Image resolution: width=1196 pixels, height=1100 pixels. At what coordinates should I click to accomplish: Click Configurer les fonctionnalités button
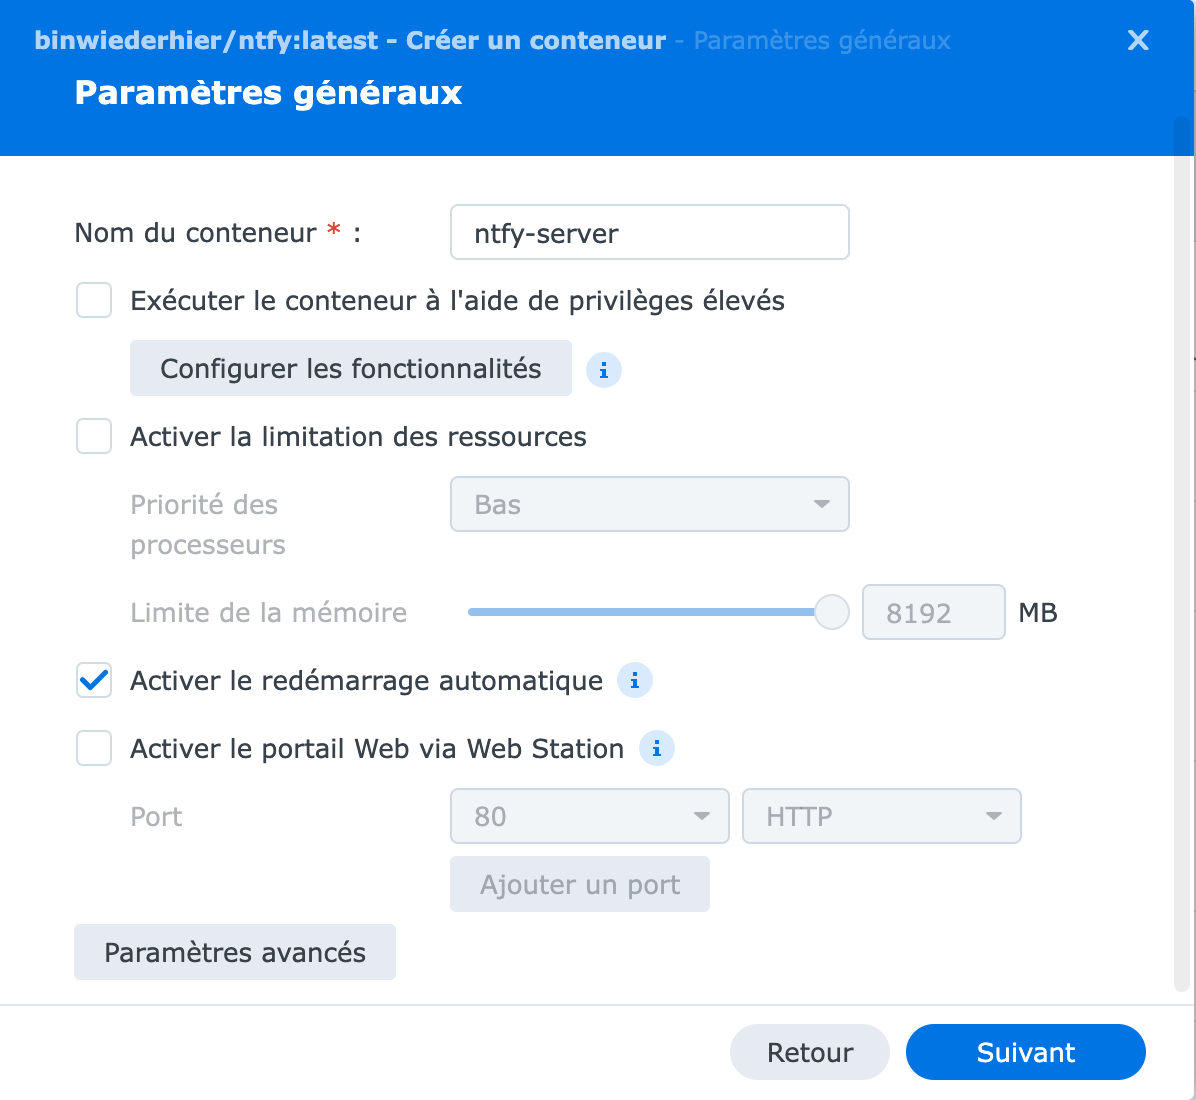351,368
